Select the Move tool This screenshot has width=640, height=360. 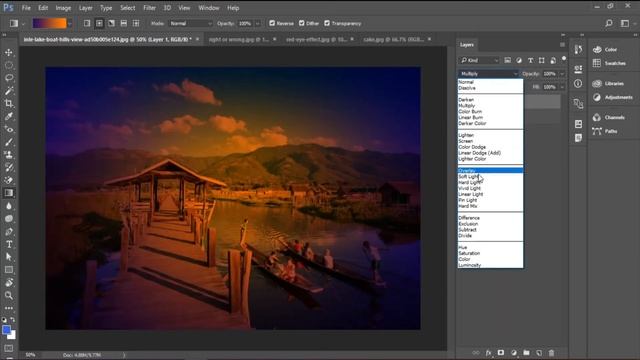coord(9,52)
